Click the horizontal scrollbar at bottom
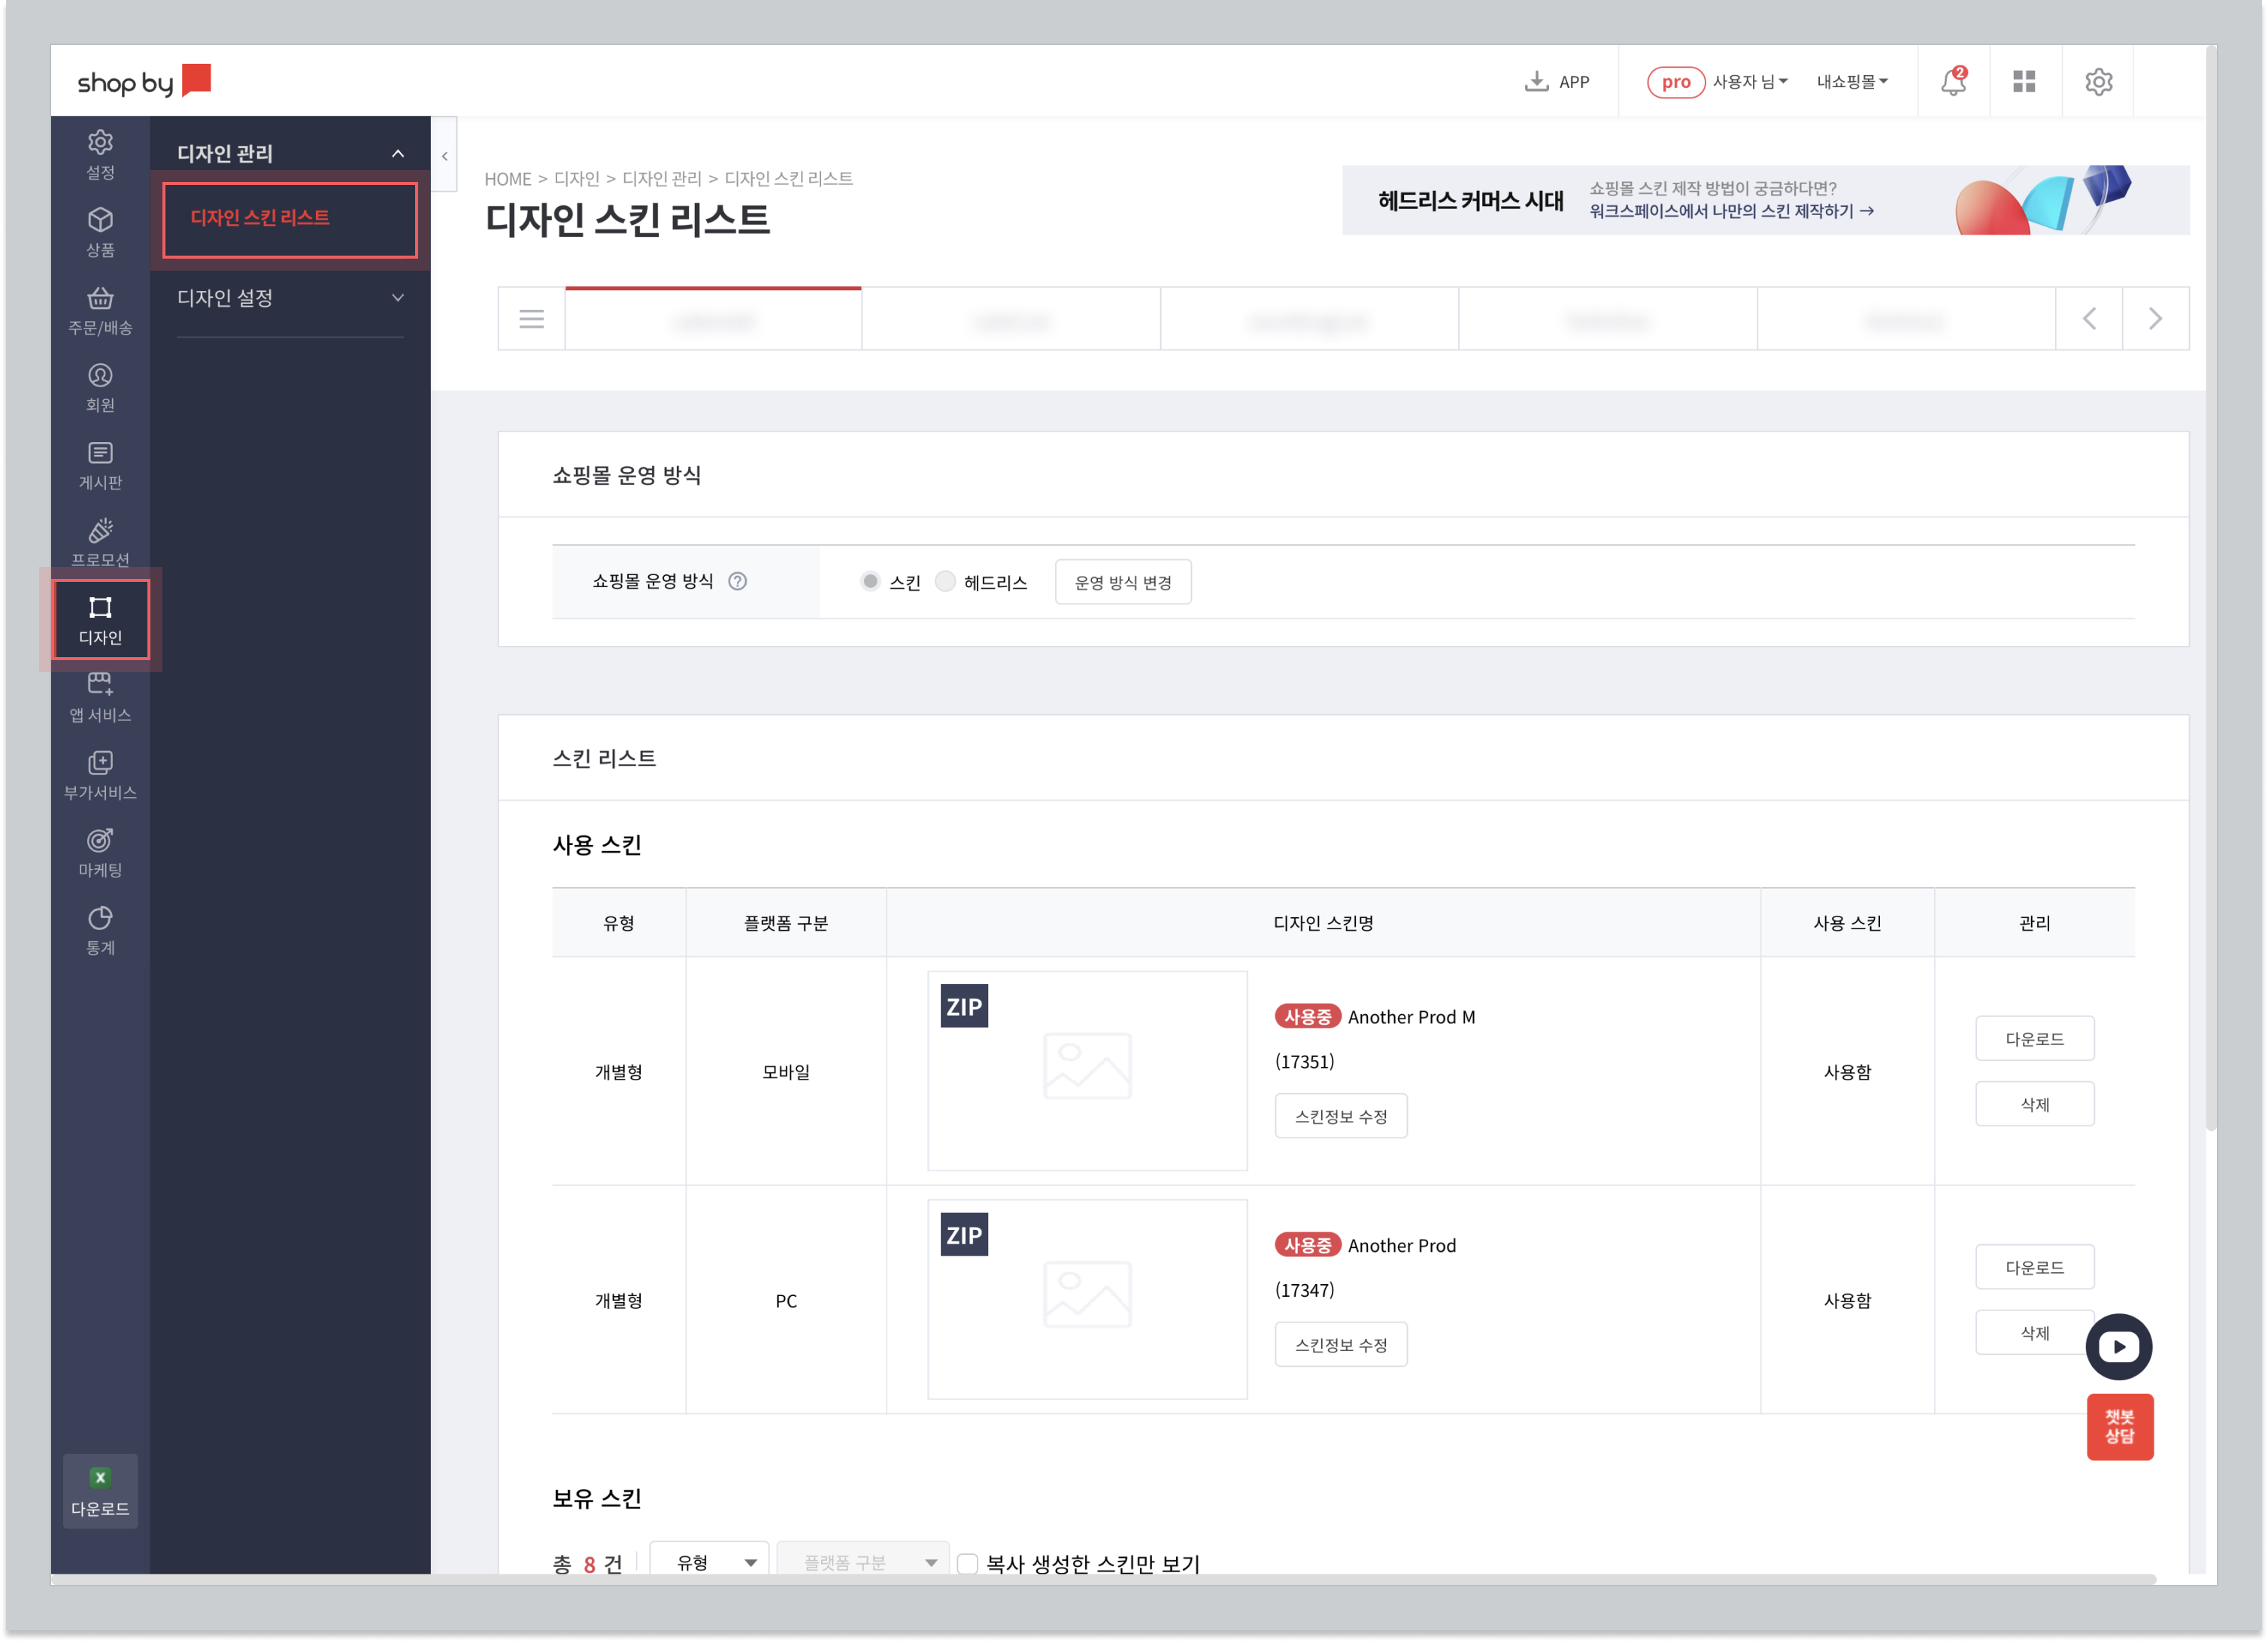Screen dimensions: 2268x1642 click(1103, 1579)
